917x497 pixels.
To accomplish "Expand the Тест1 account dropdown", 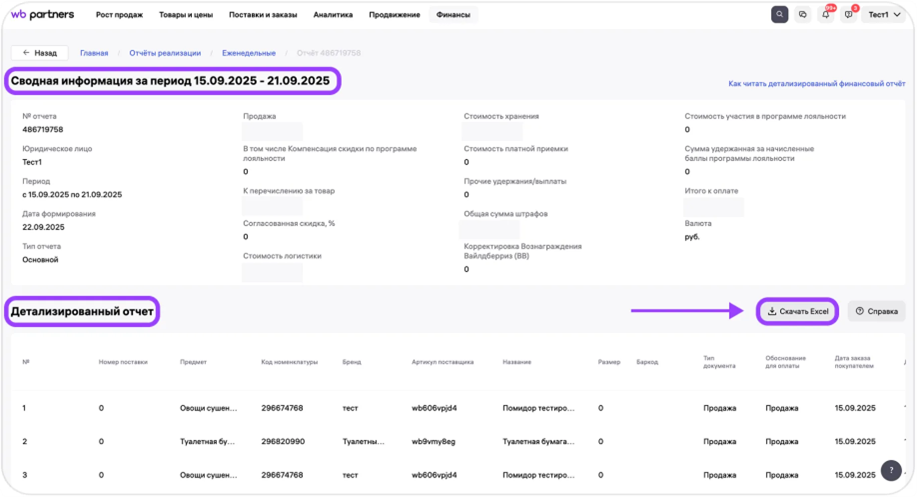I will tap(884, 15).
